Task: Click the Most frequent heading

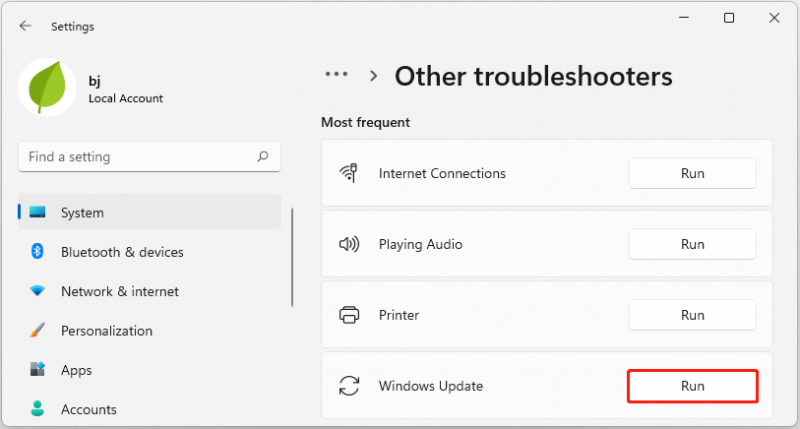Action: point(365,122)
